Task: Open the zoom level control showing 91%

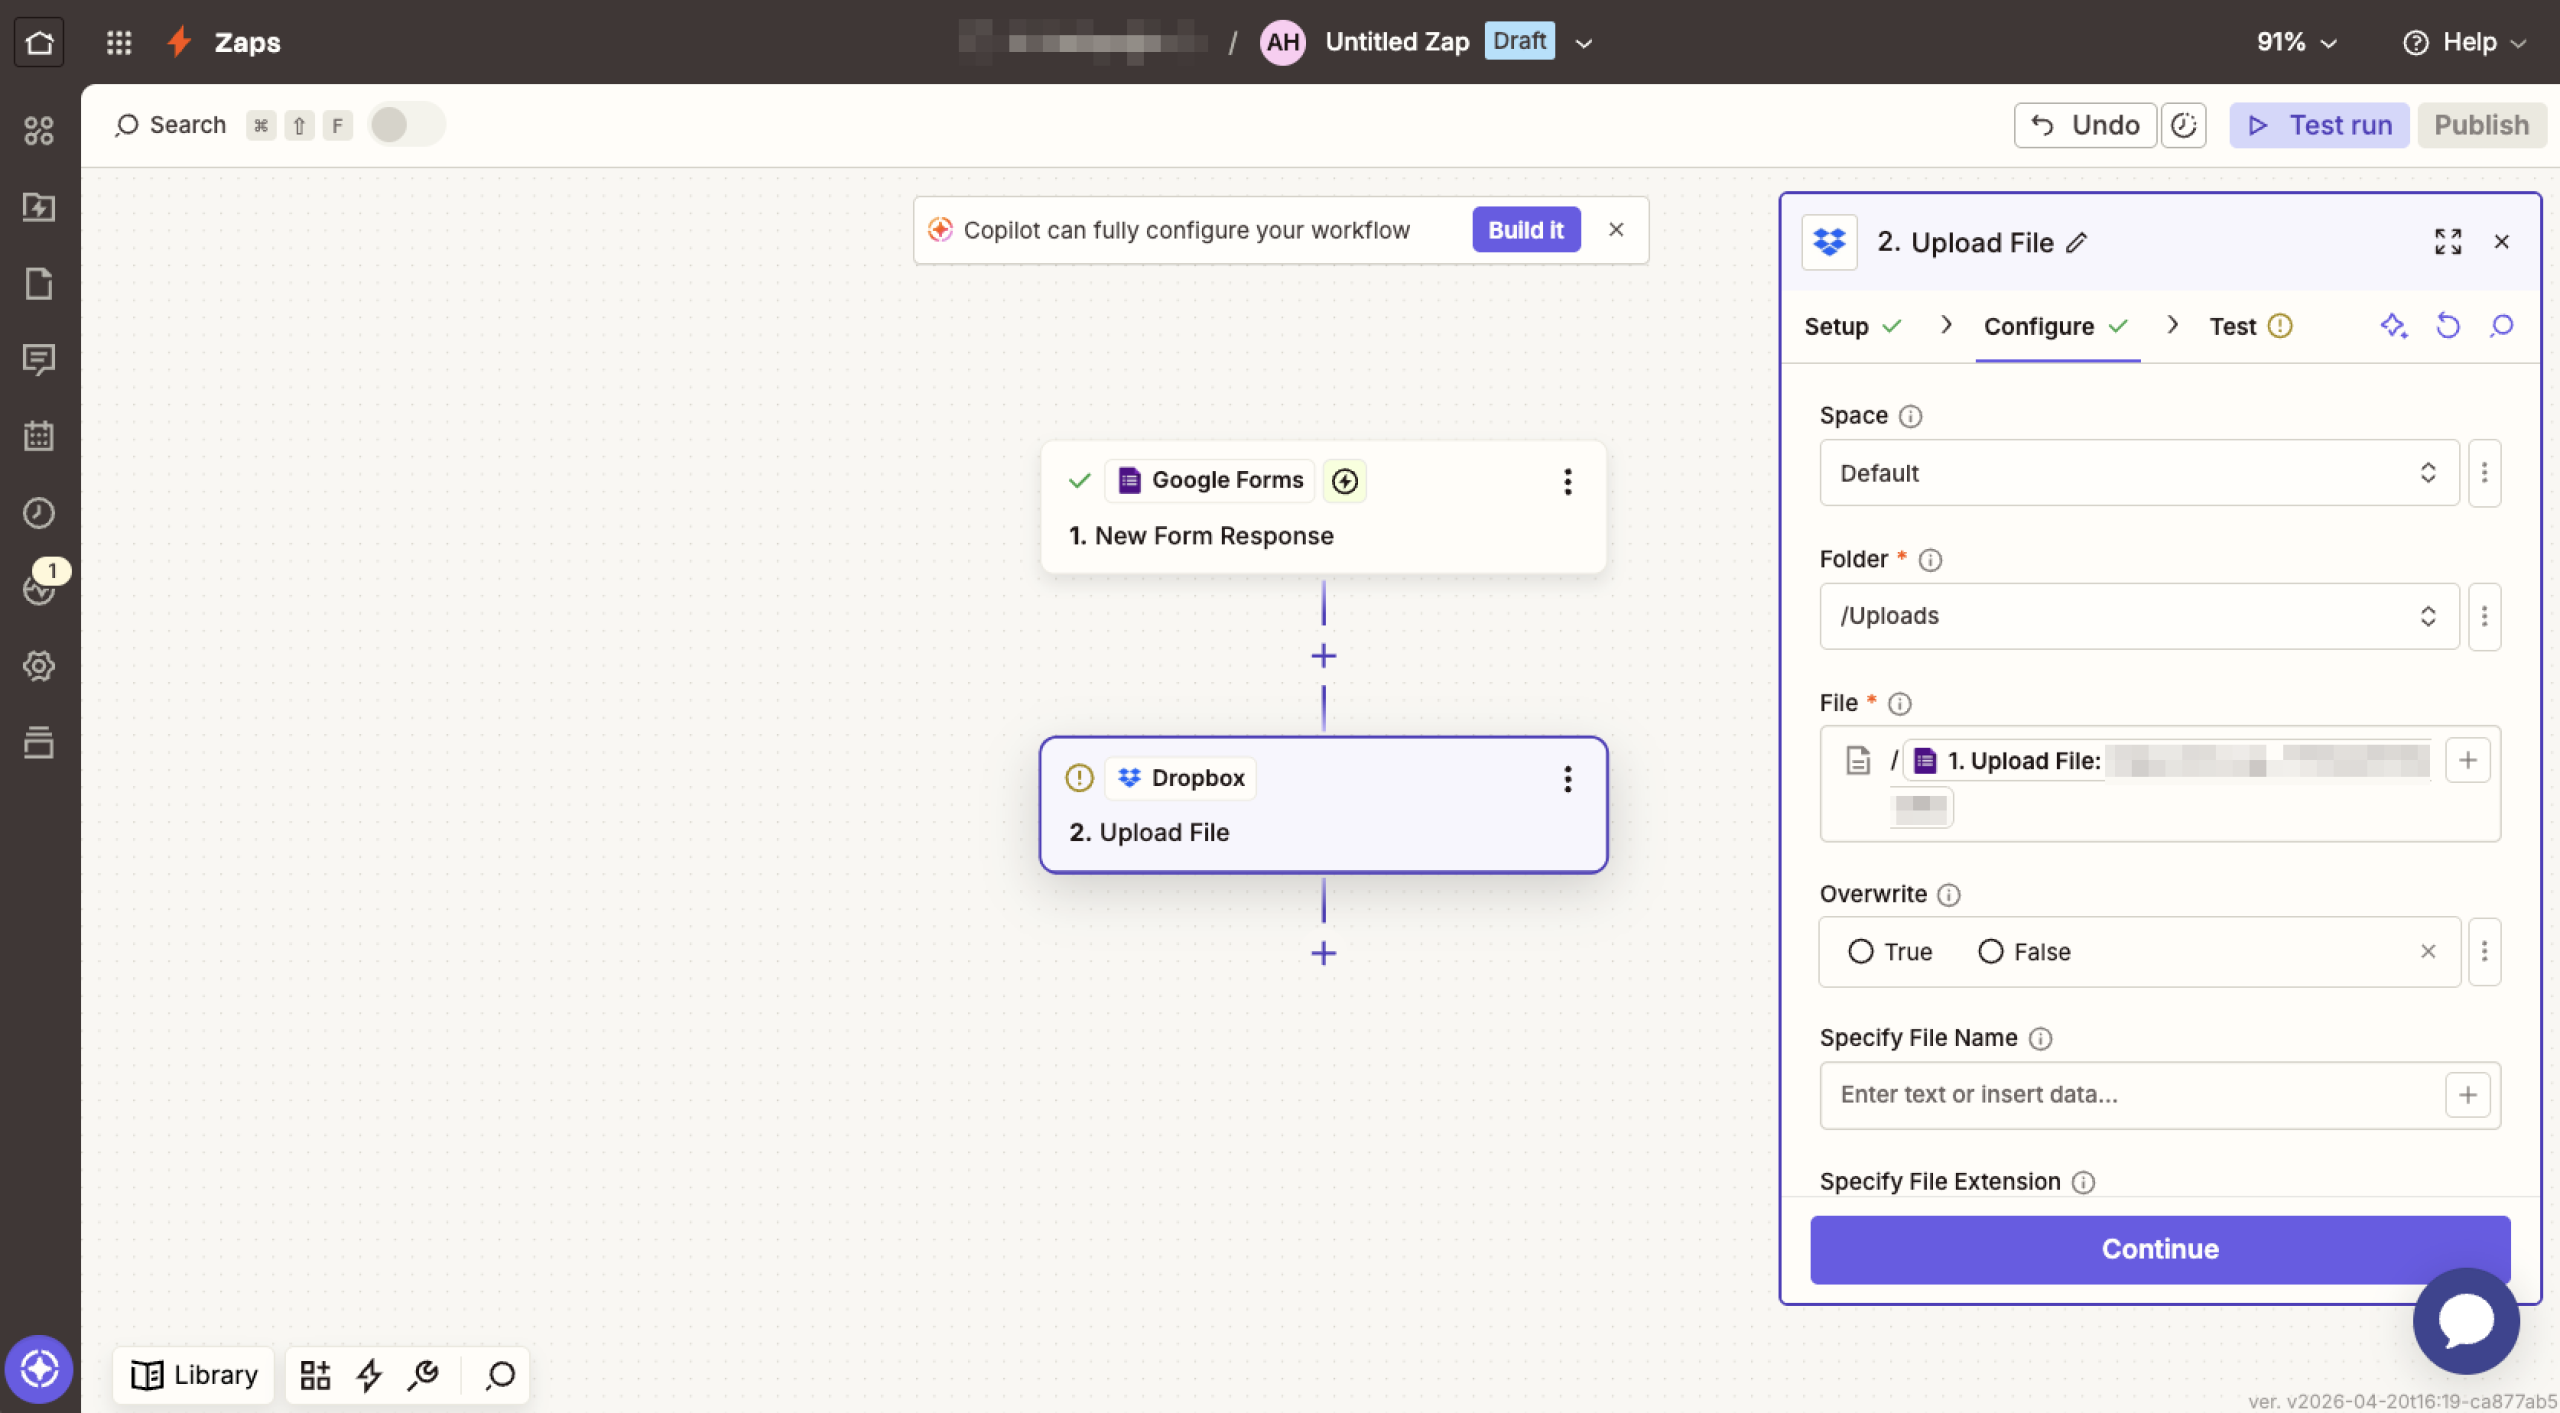Action: [2294, 42]
